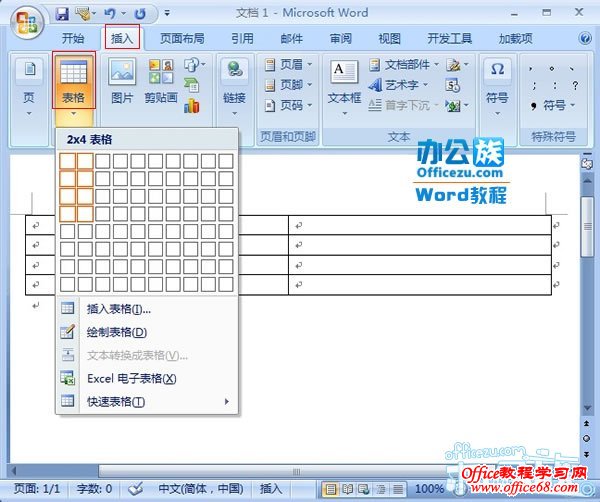Pick the top-left cell of the table grid

(67, 161)
